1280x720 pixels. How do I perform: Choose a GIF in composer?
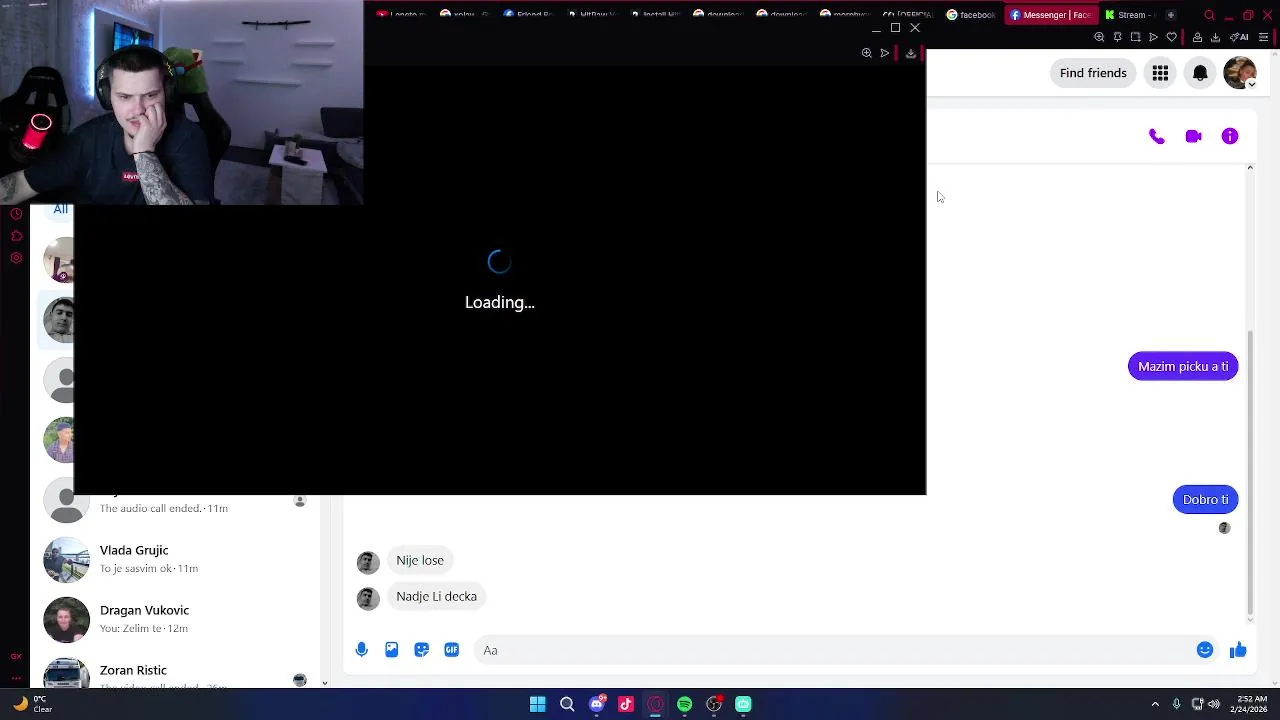pyautogui.click(x=452, y=650)
